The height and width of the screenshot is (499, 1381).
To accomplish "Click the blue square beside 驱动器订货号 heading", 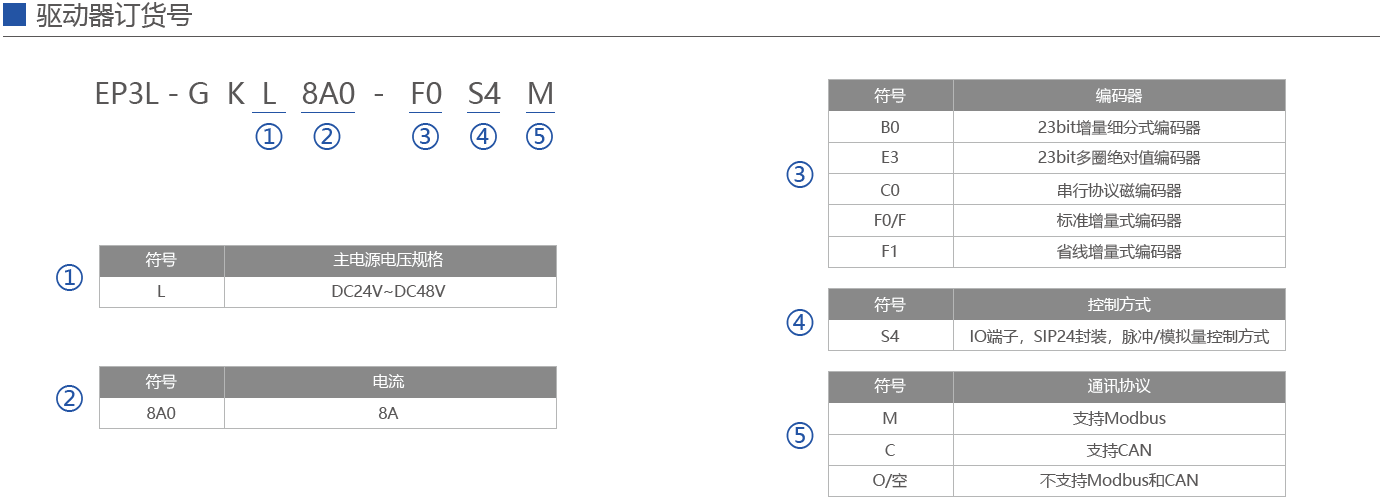I will click(x=14, y=16).
